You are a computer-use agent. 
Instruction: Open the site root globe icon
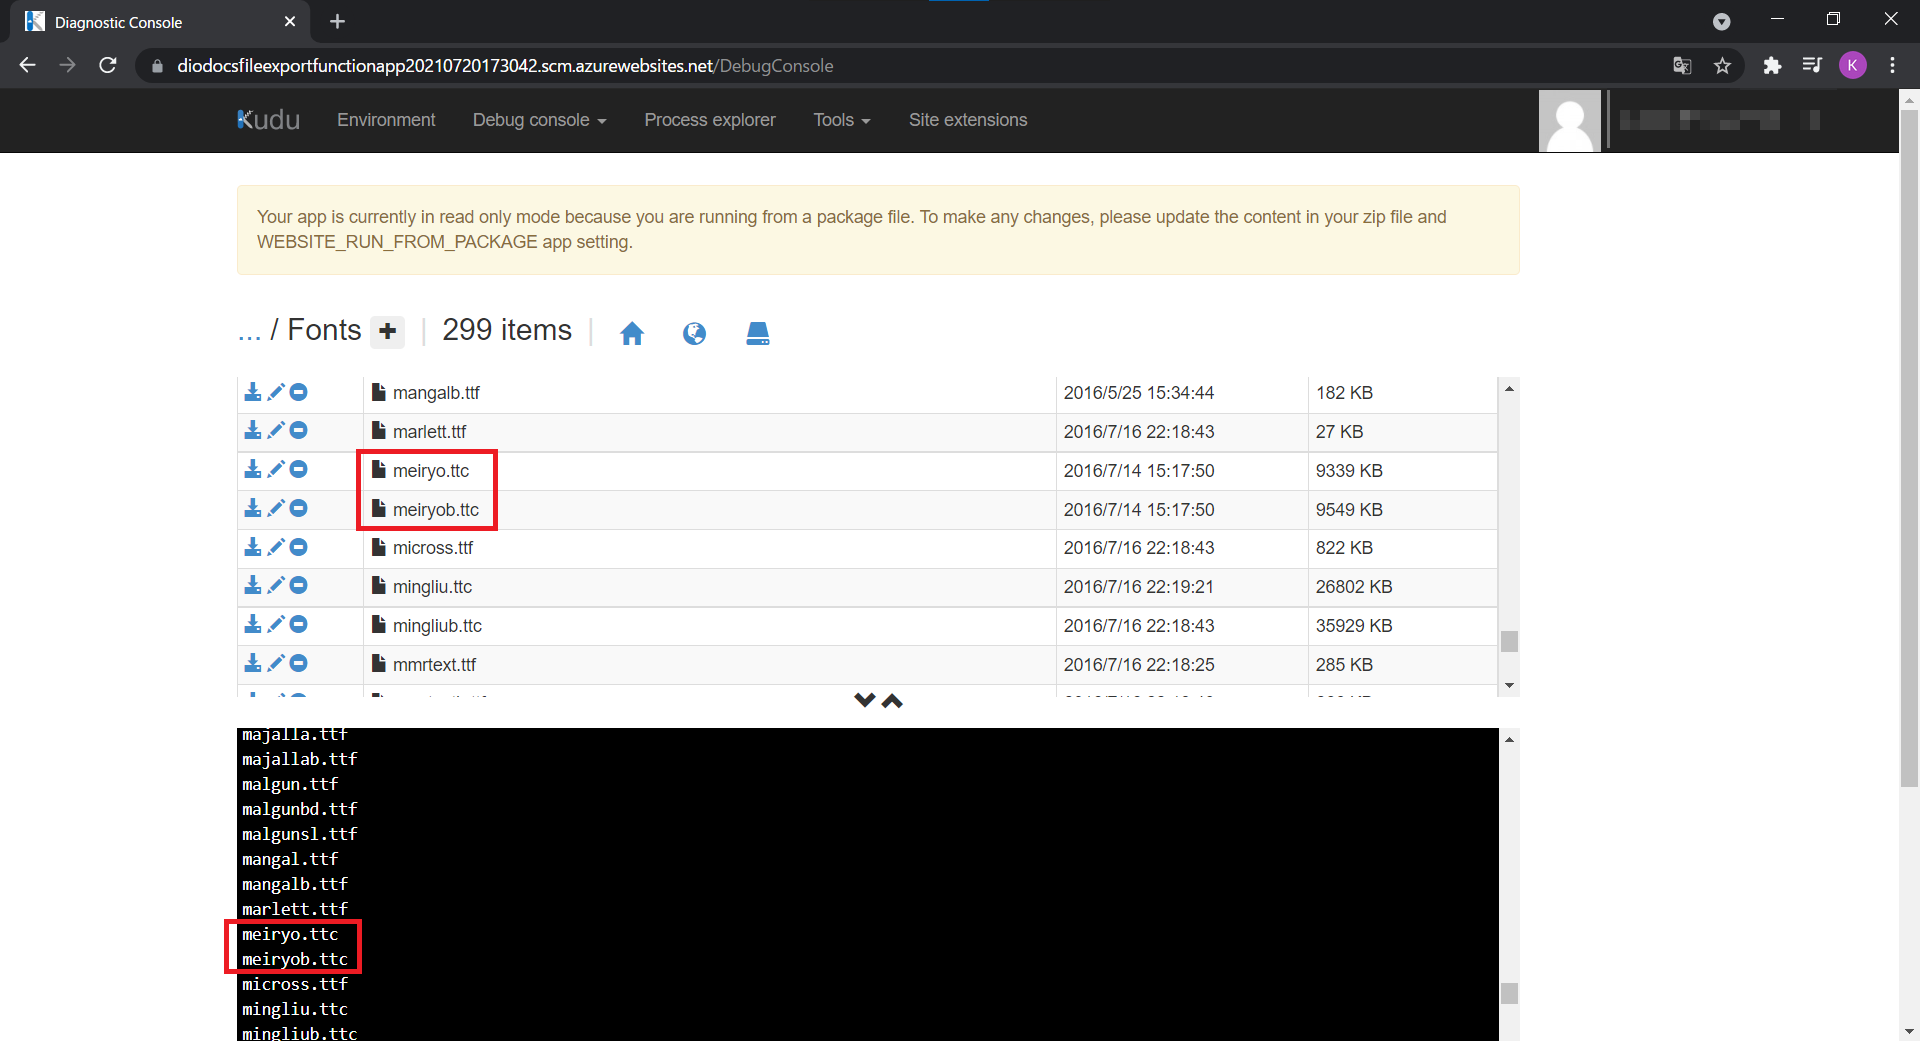[694, 333]
